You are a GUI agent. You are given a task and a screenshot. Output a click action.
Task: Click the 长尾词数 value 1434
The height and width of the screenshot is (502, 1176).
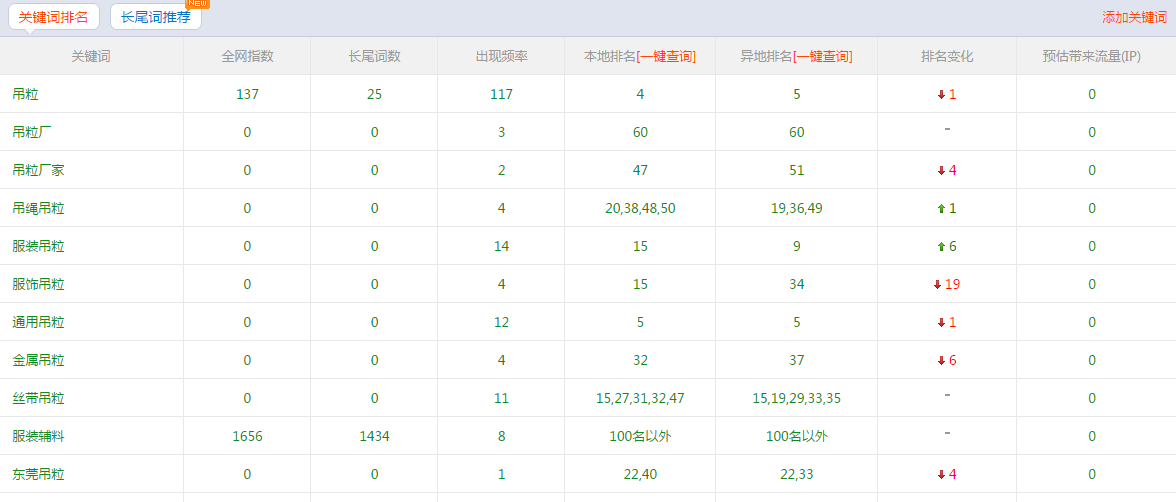tap(374, 437)
